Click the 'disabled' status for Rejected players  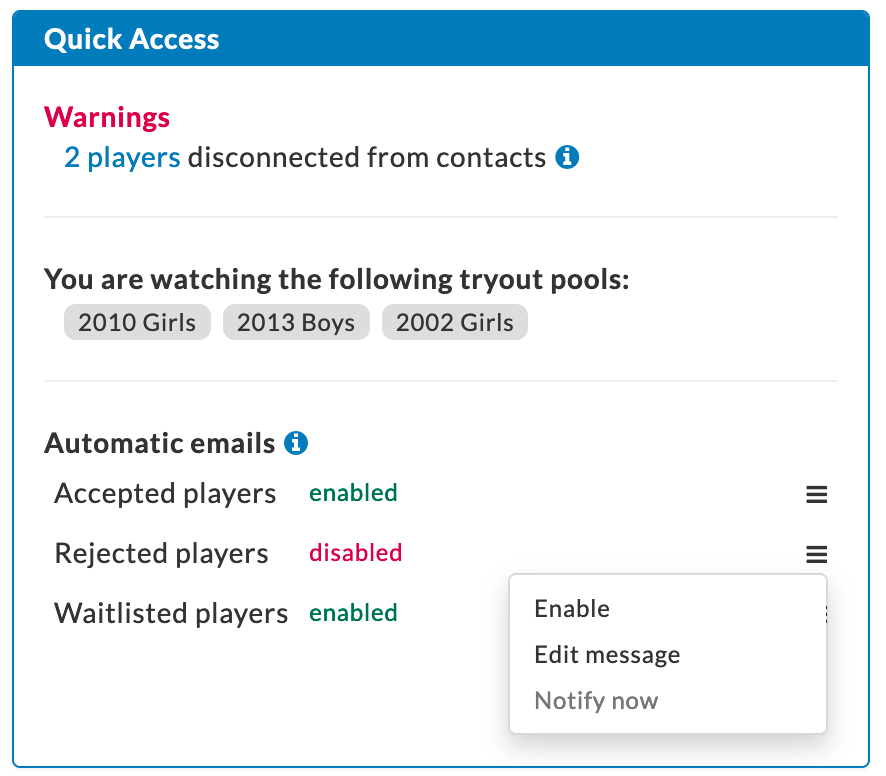355,553
